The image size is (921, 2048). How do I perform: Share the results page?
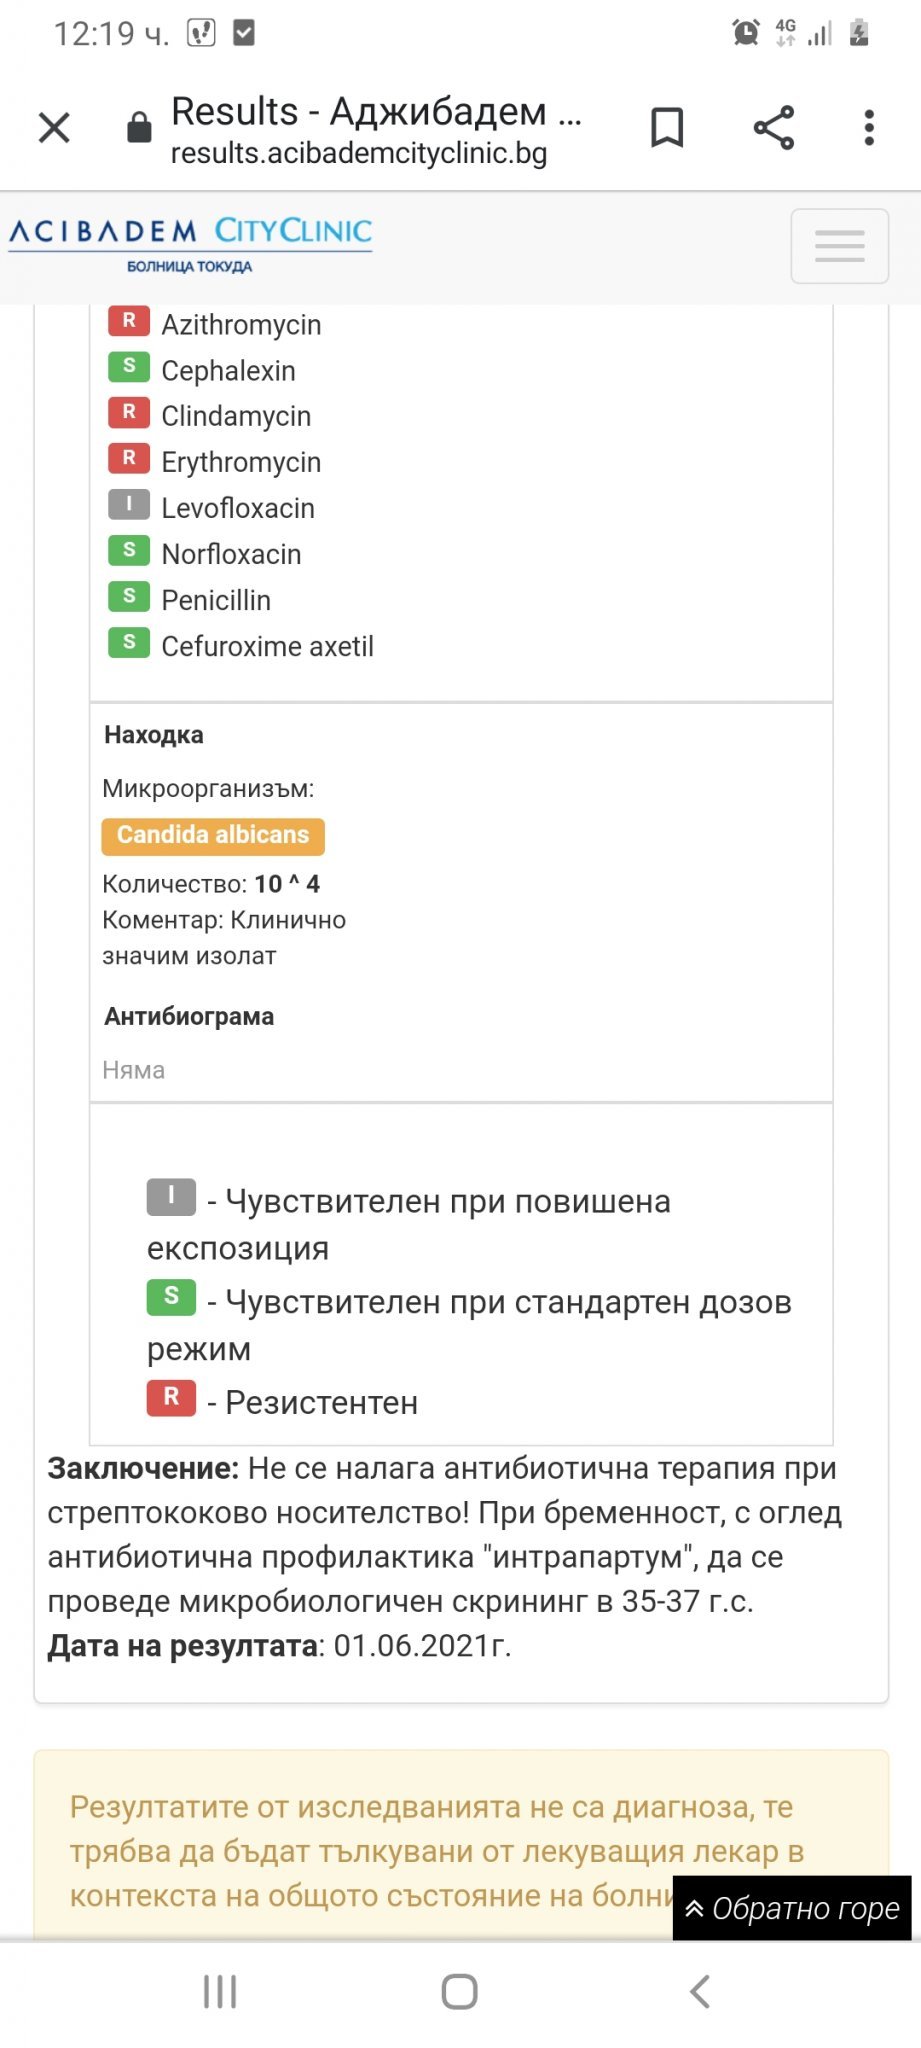pos(773,128)
